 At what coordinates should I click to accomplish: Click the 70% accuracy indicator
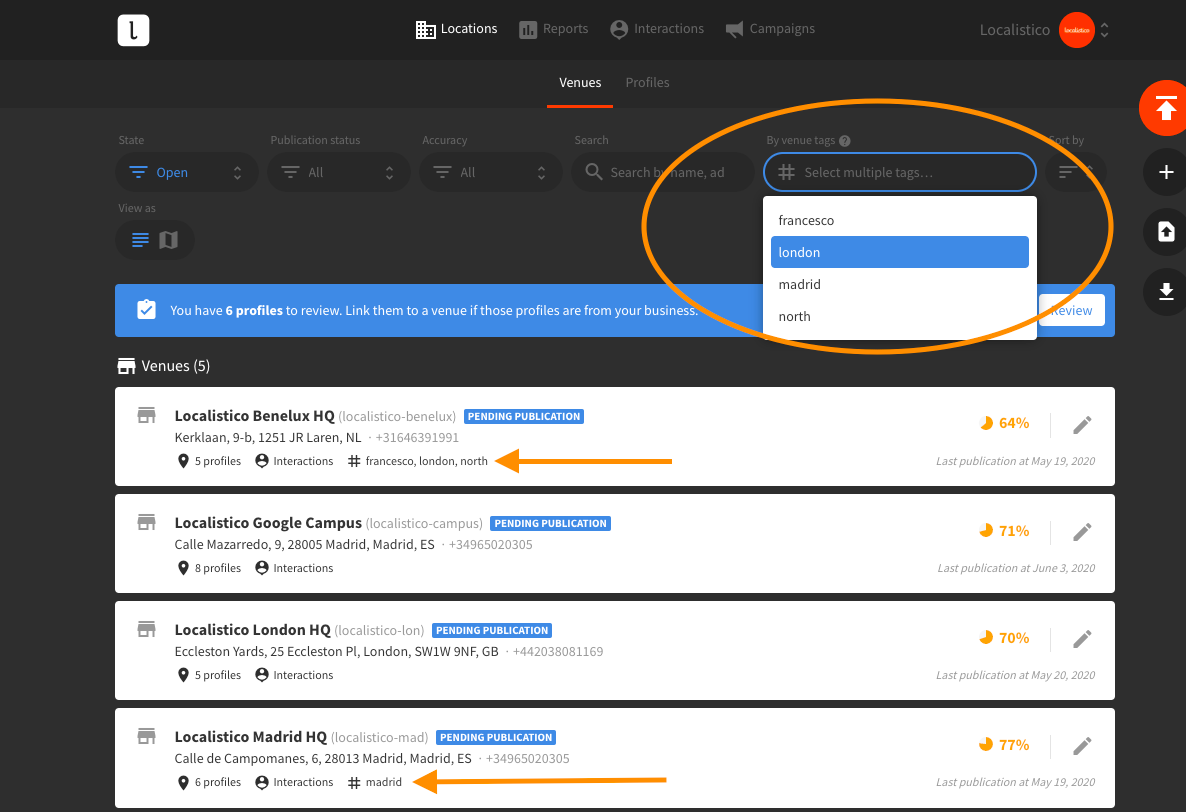1004,638
